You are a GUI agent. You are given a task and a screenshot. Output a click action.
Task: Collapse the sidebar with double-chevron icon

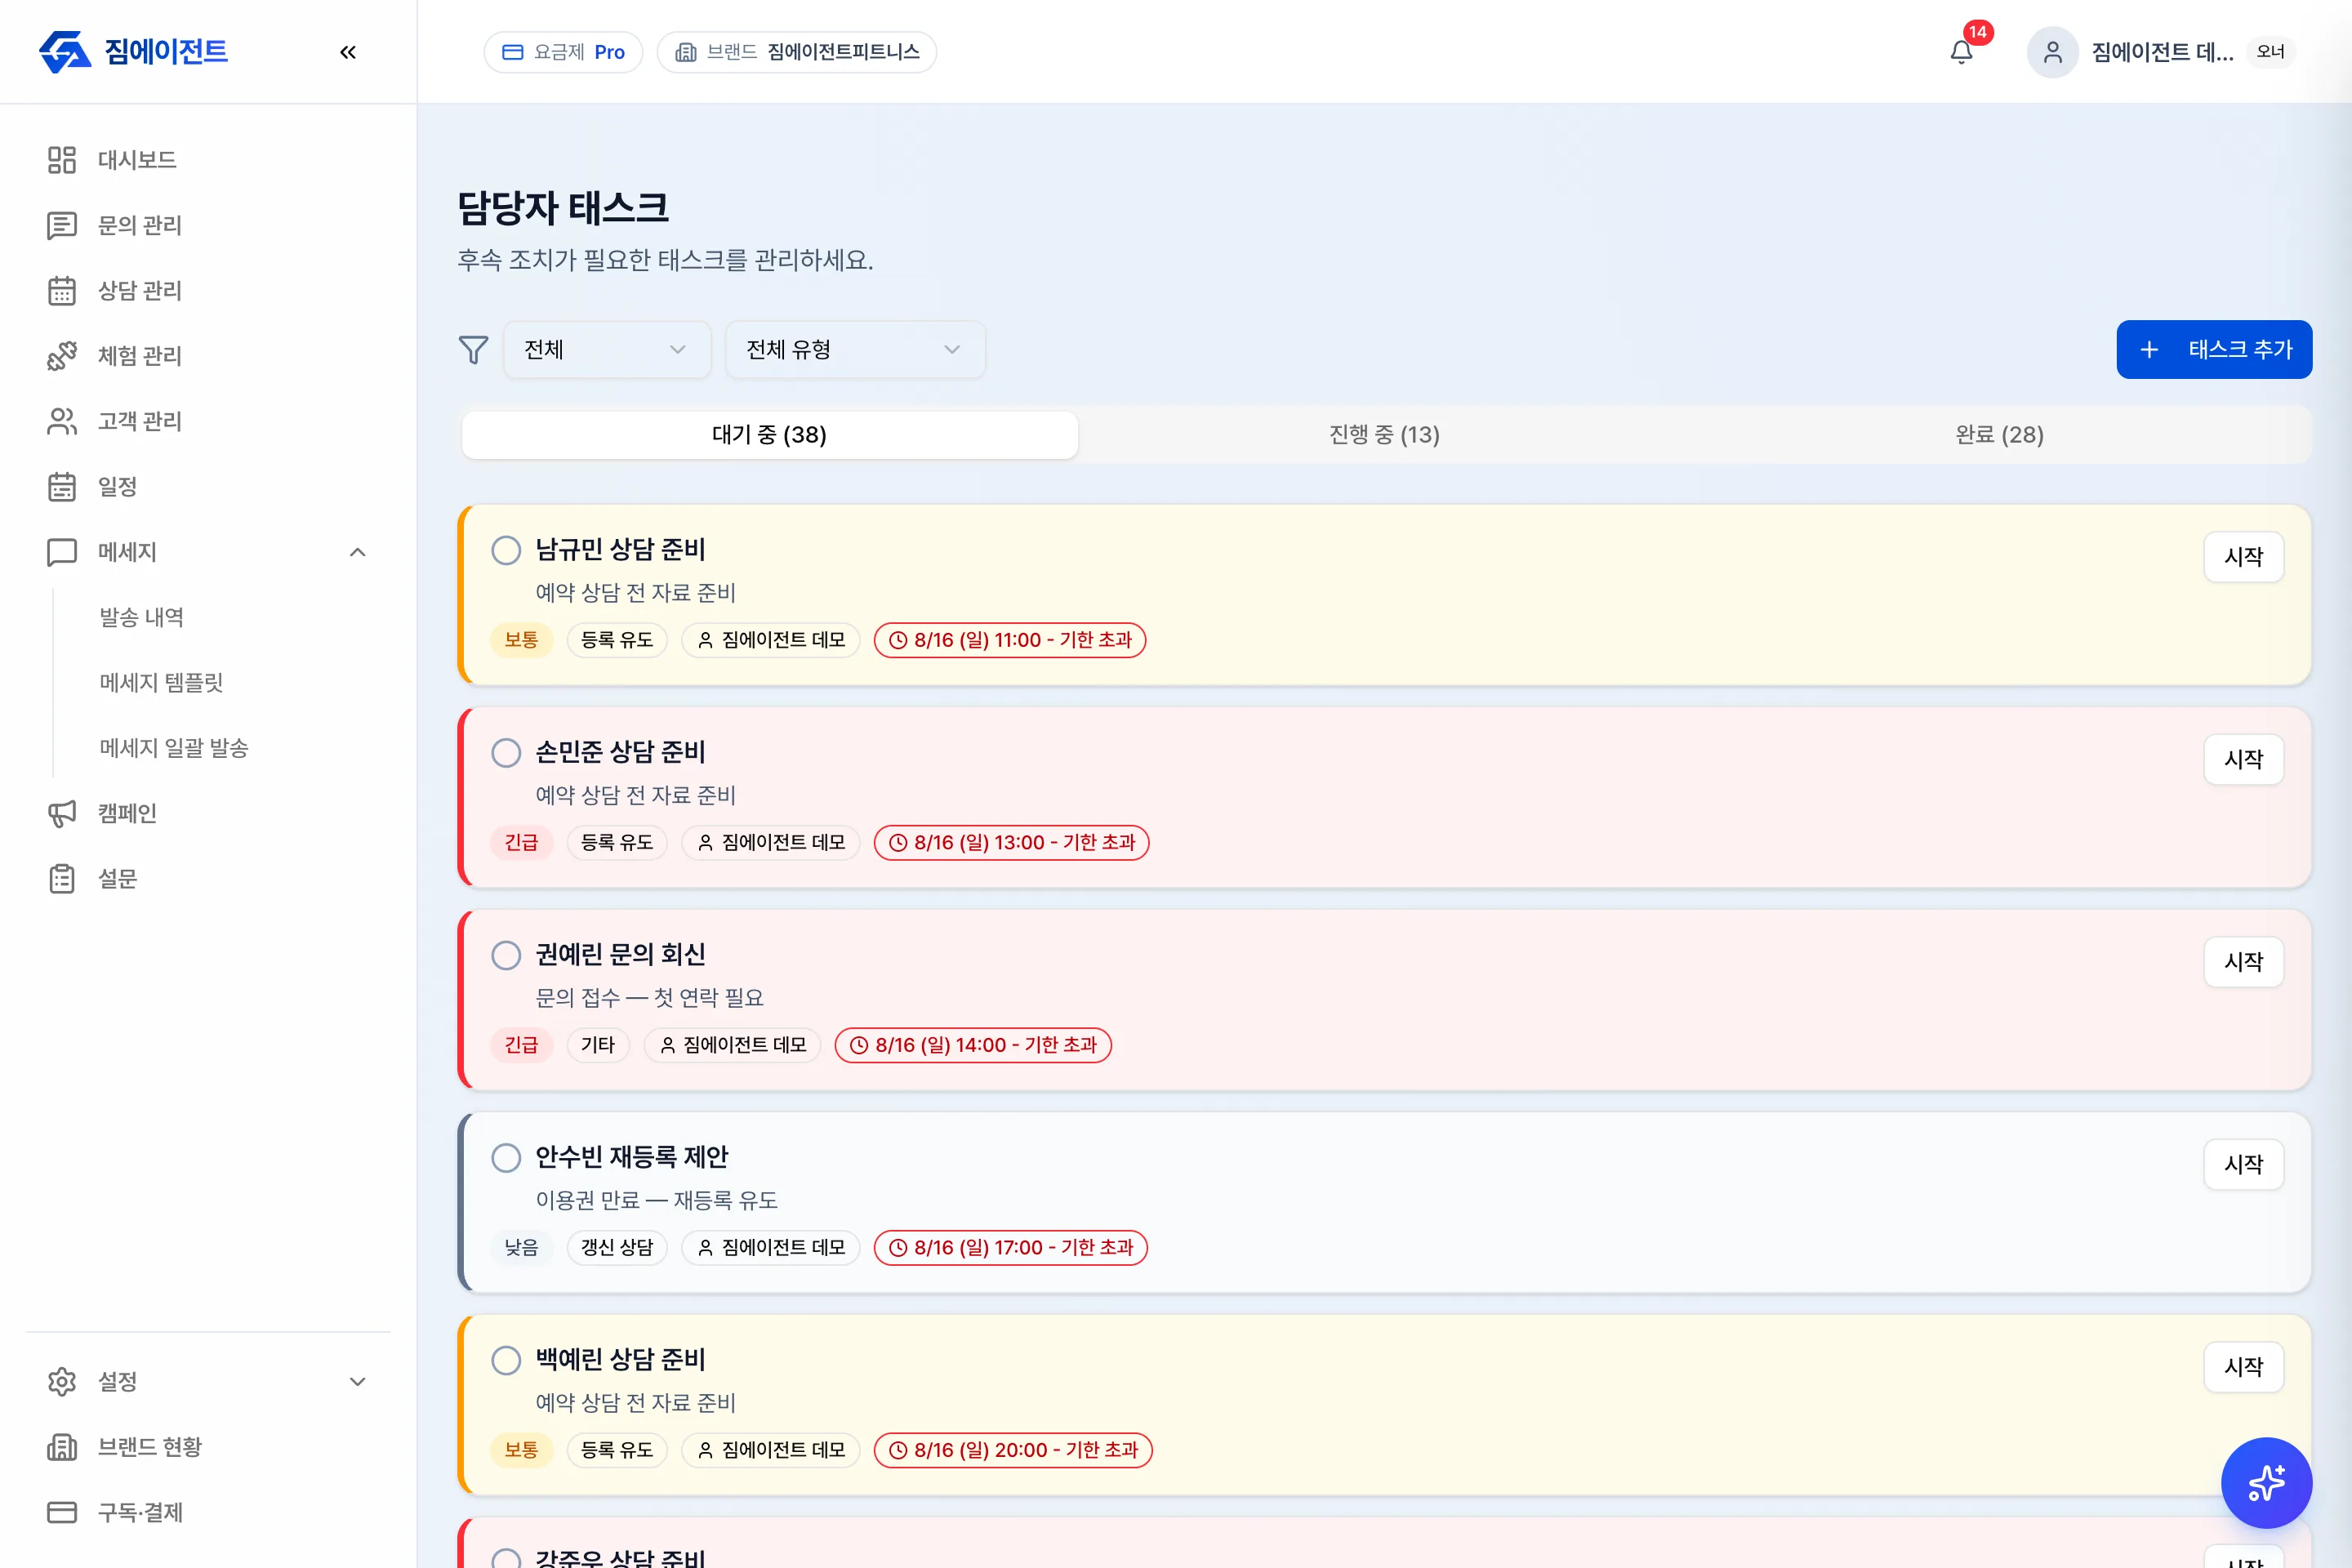click(348, 52)
